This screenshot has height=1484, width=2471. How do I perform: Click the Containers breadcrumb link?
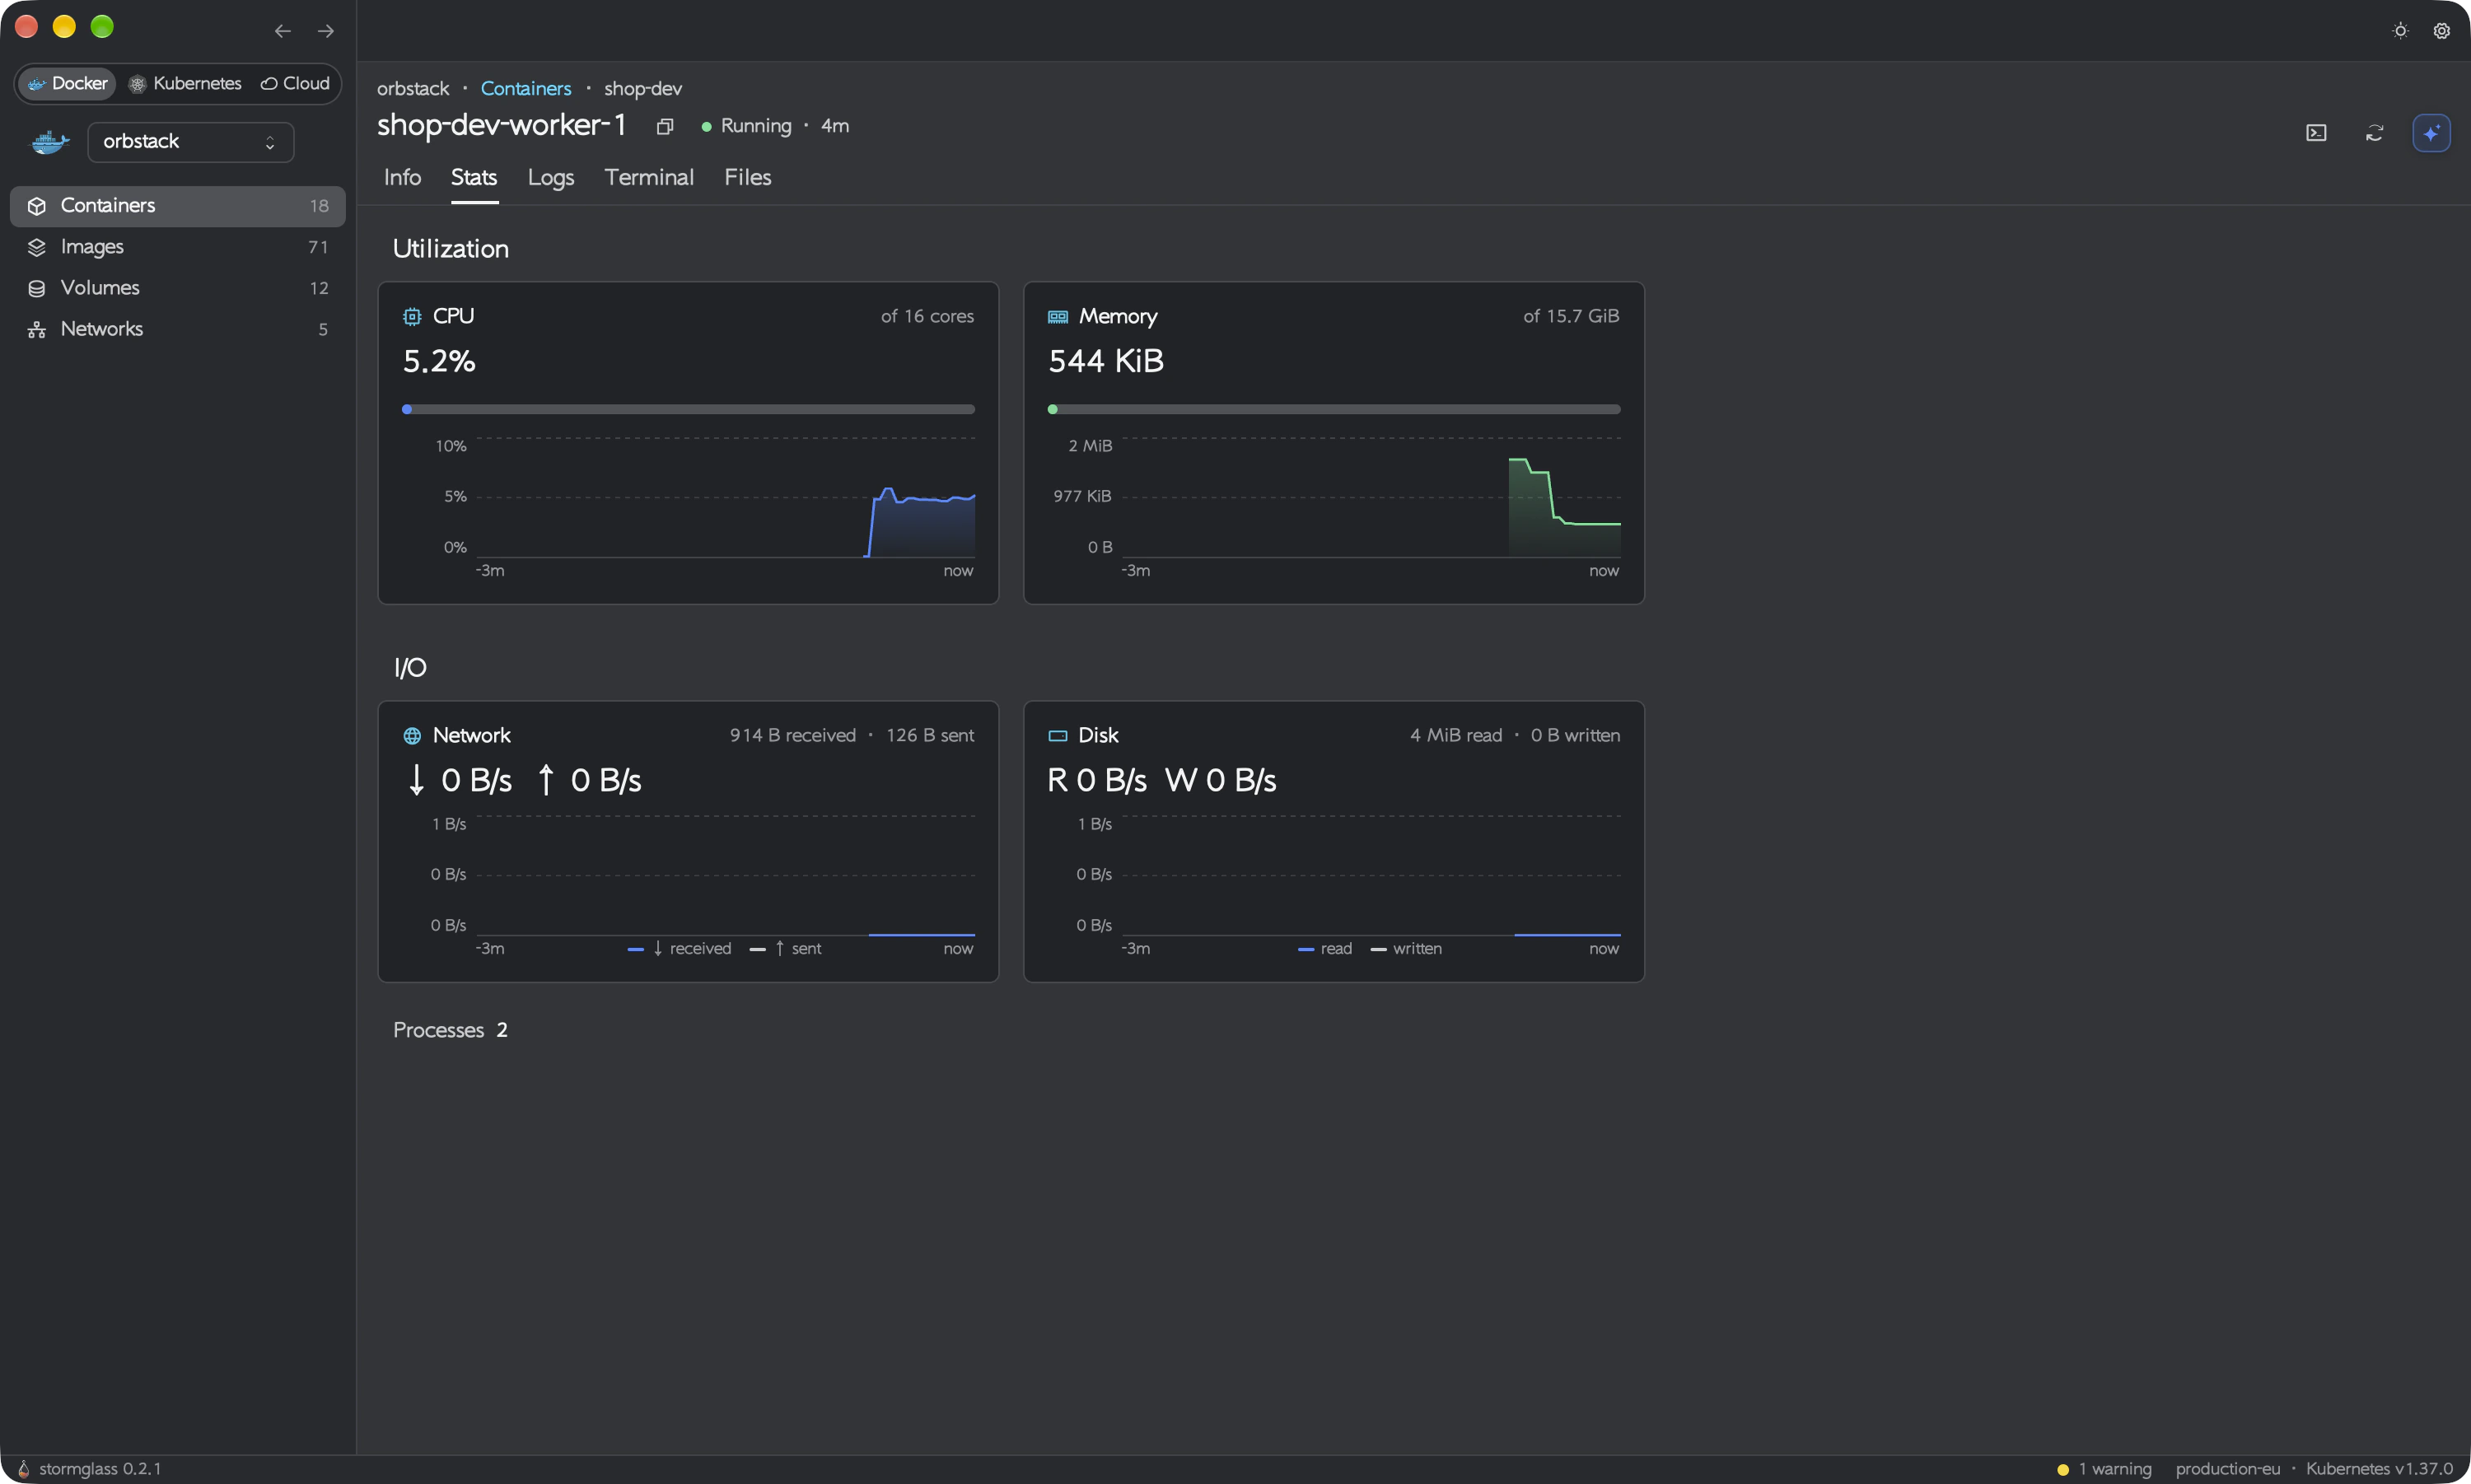point(526,89)
